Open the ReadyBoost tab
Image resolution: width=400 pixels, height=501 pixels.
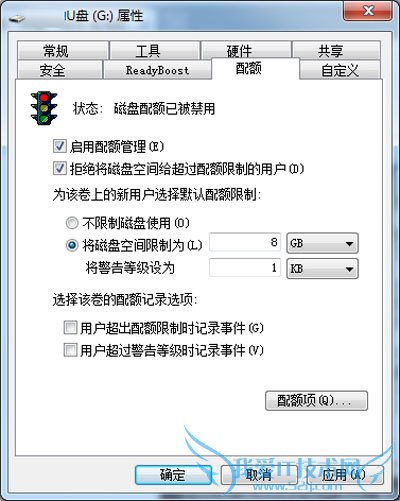[x=157, y=70]
